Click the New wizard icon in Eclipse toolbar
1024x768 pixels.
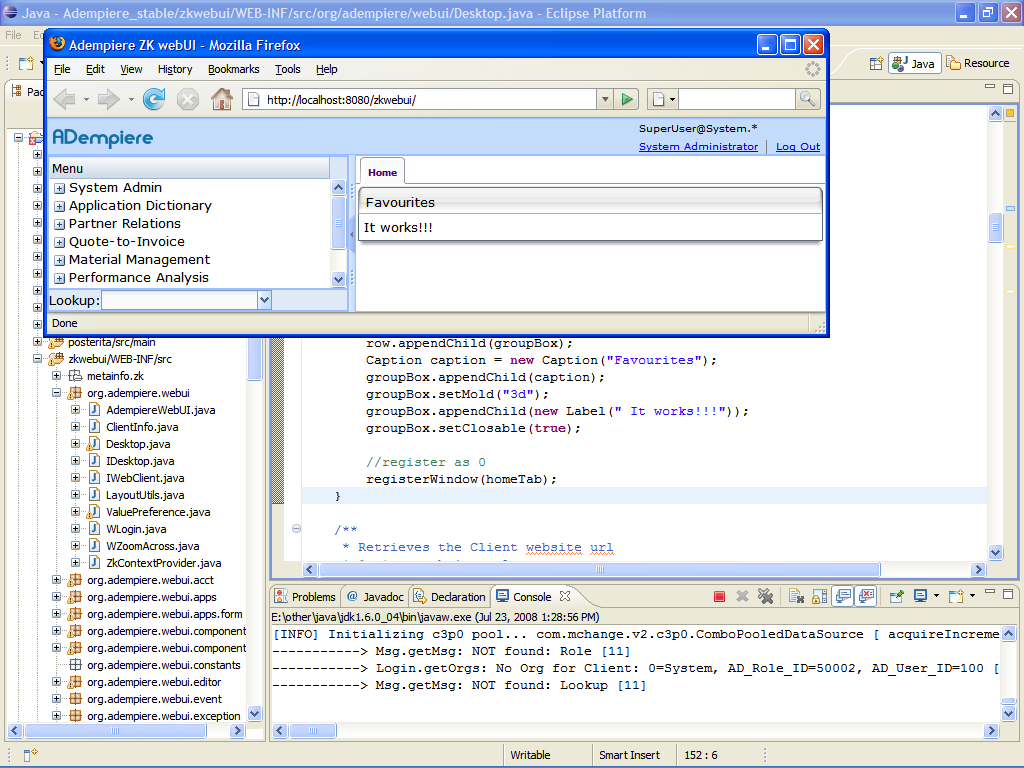[x=26, y=63]
